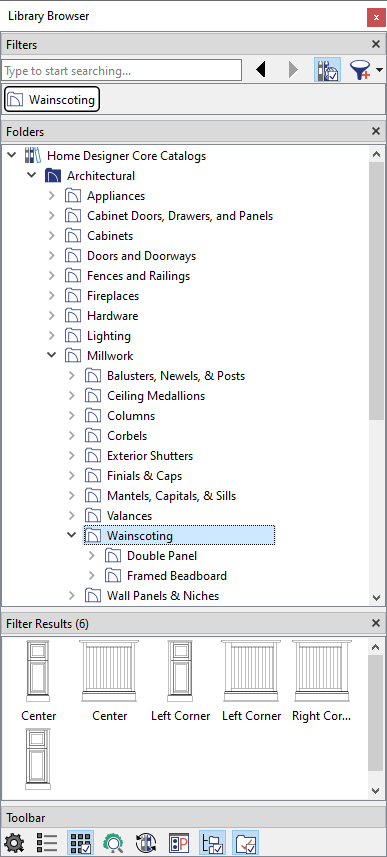387x857 pixels.
Task: Select the Columns folder in the tree
Action: [131, 415]
